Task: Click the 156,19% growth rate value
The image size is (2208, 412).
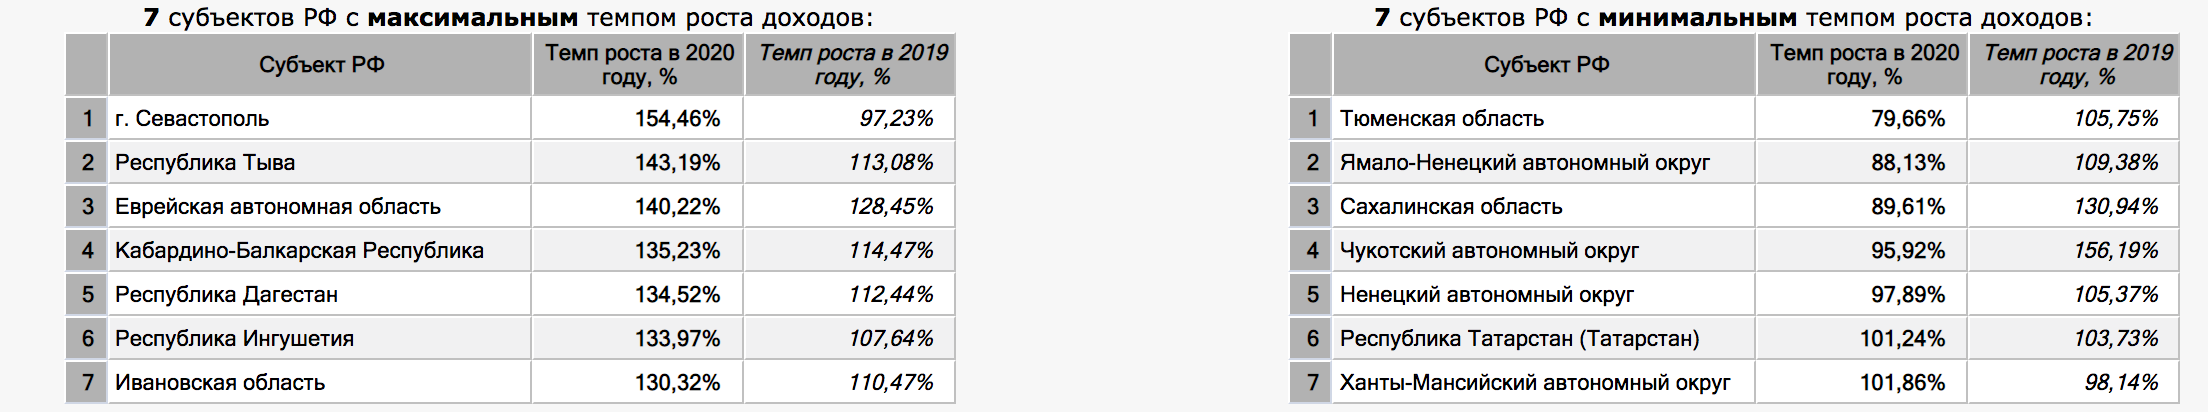Action: coord(2116,250)
